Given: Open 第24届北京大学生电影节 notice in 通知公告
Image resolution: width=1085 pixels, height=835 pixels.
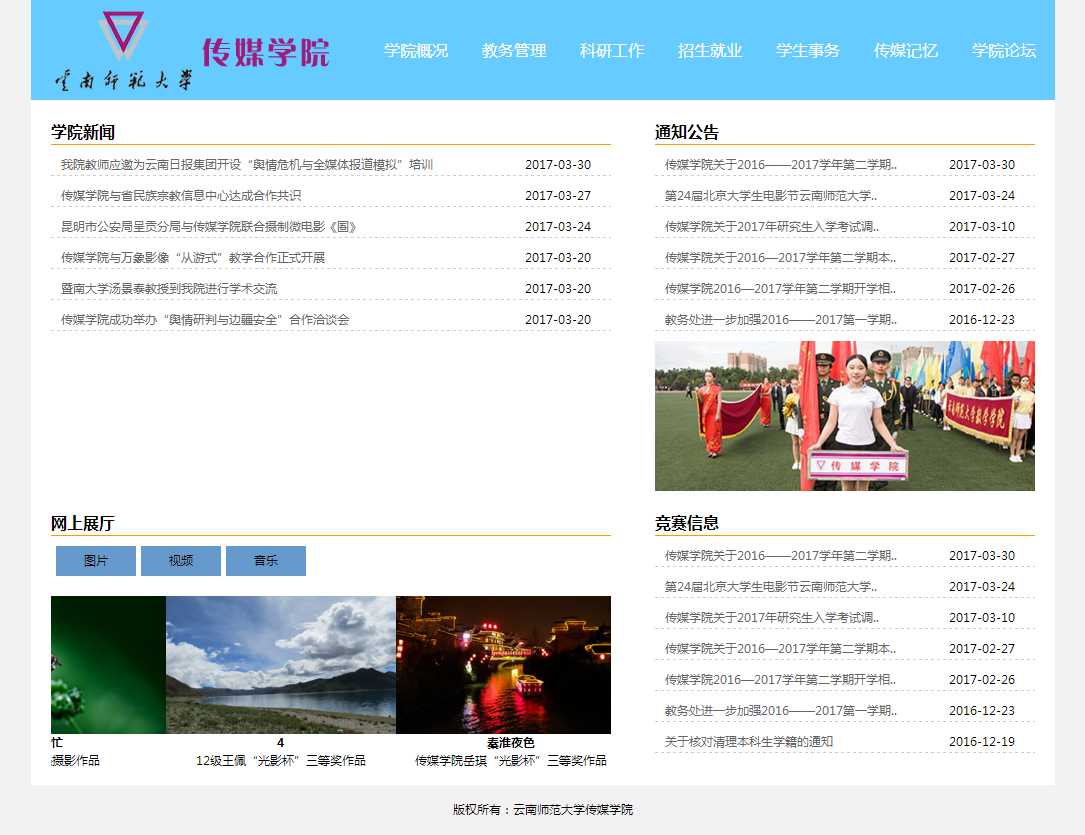Looking at the screenshot, I should (x=771, y=196).
